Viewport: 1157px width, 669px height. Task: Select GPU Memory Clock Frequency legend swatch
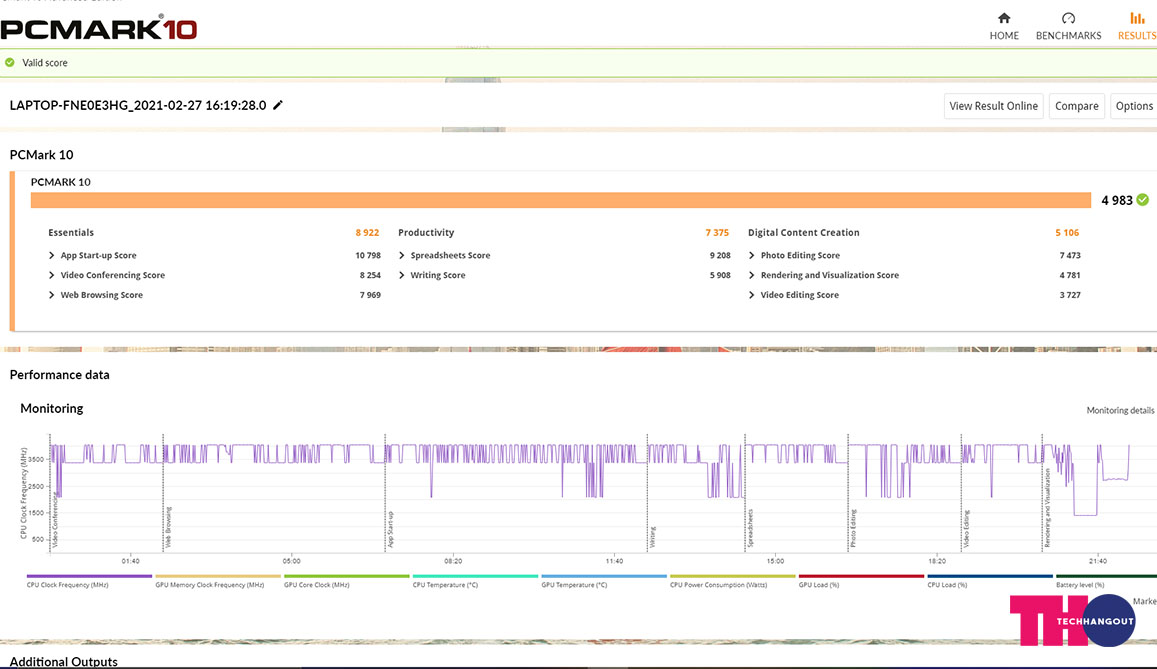coord(218,576)
